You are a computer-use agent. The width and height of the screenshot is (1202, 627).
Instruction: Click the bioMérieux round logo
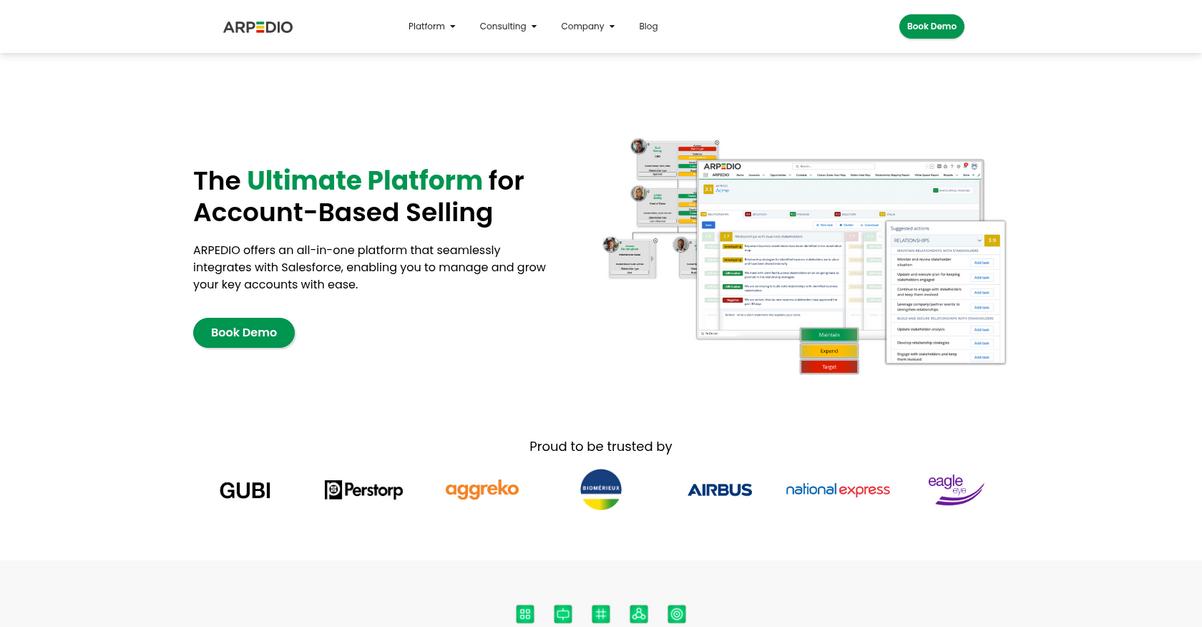click(x=601, y=489)
